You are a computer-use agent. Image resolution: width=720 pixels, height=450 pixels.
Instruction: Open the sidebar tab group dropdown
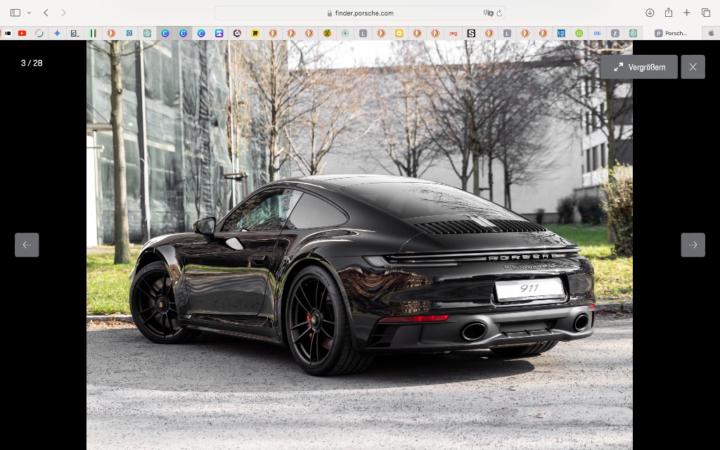28,13
